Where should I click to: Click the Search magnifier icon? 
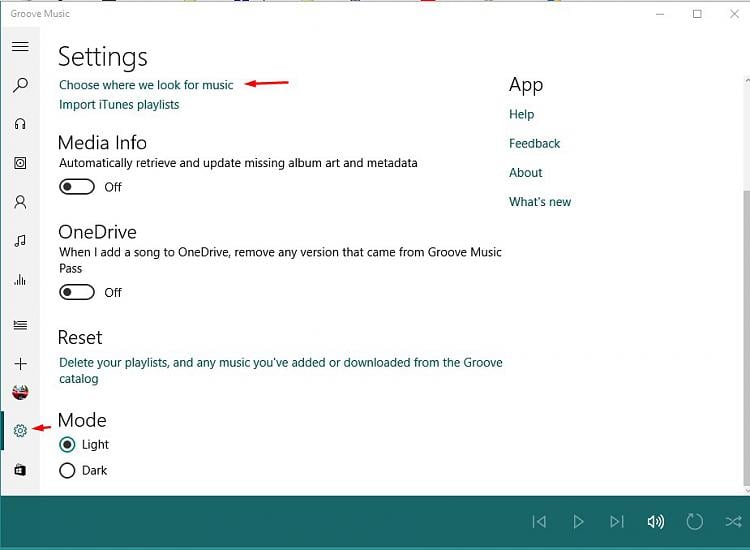20,85
